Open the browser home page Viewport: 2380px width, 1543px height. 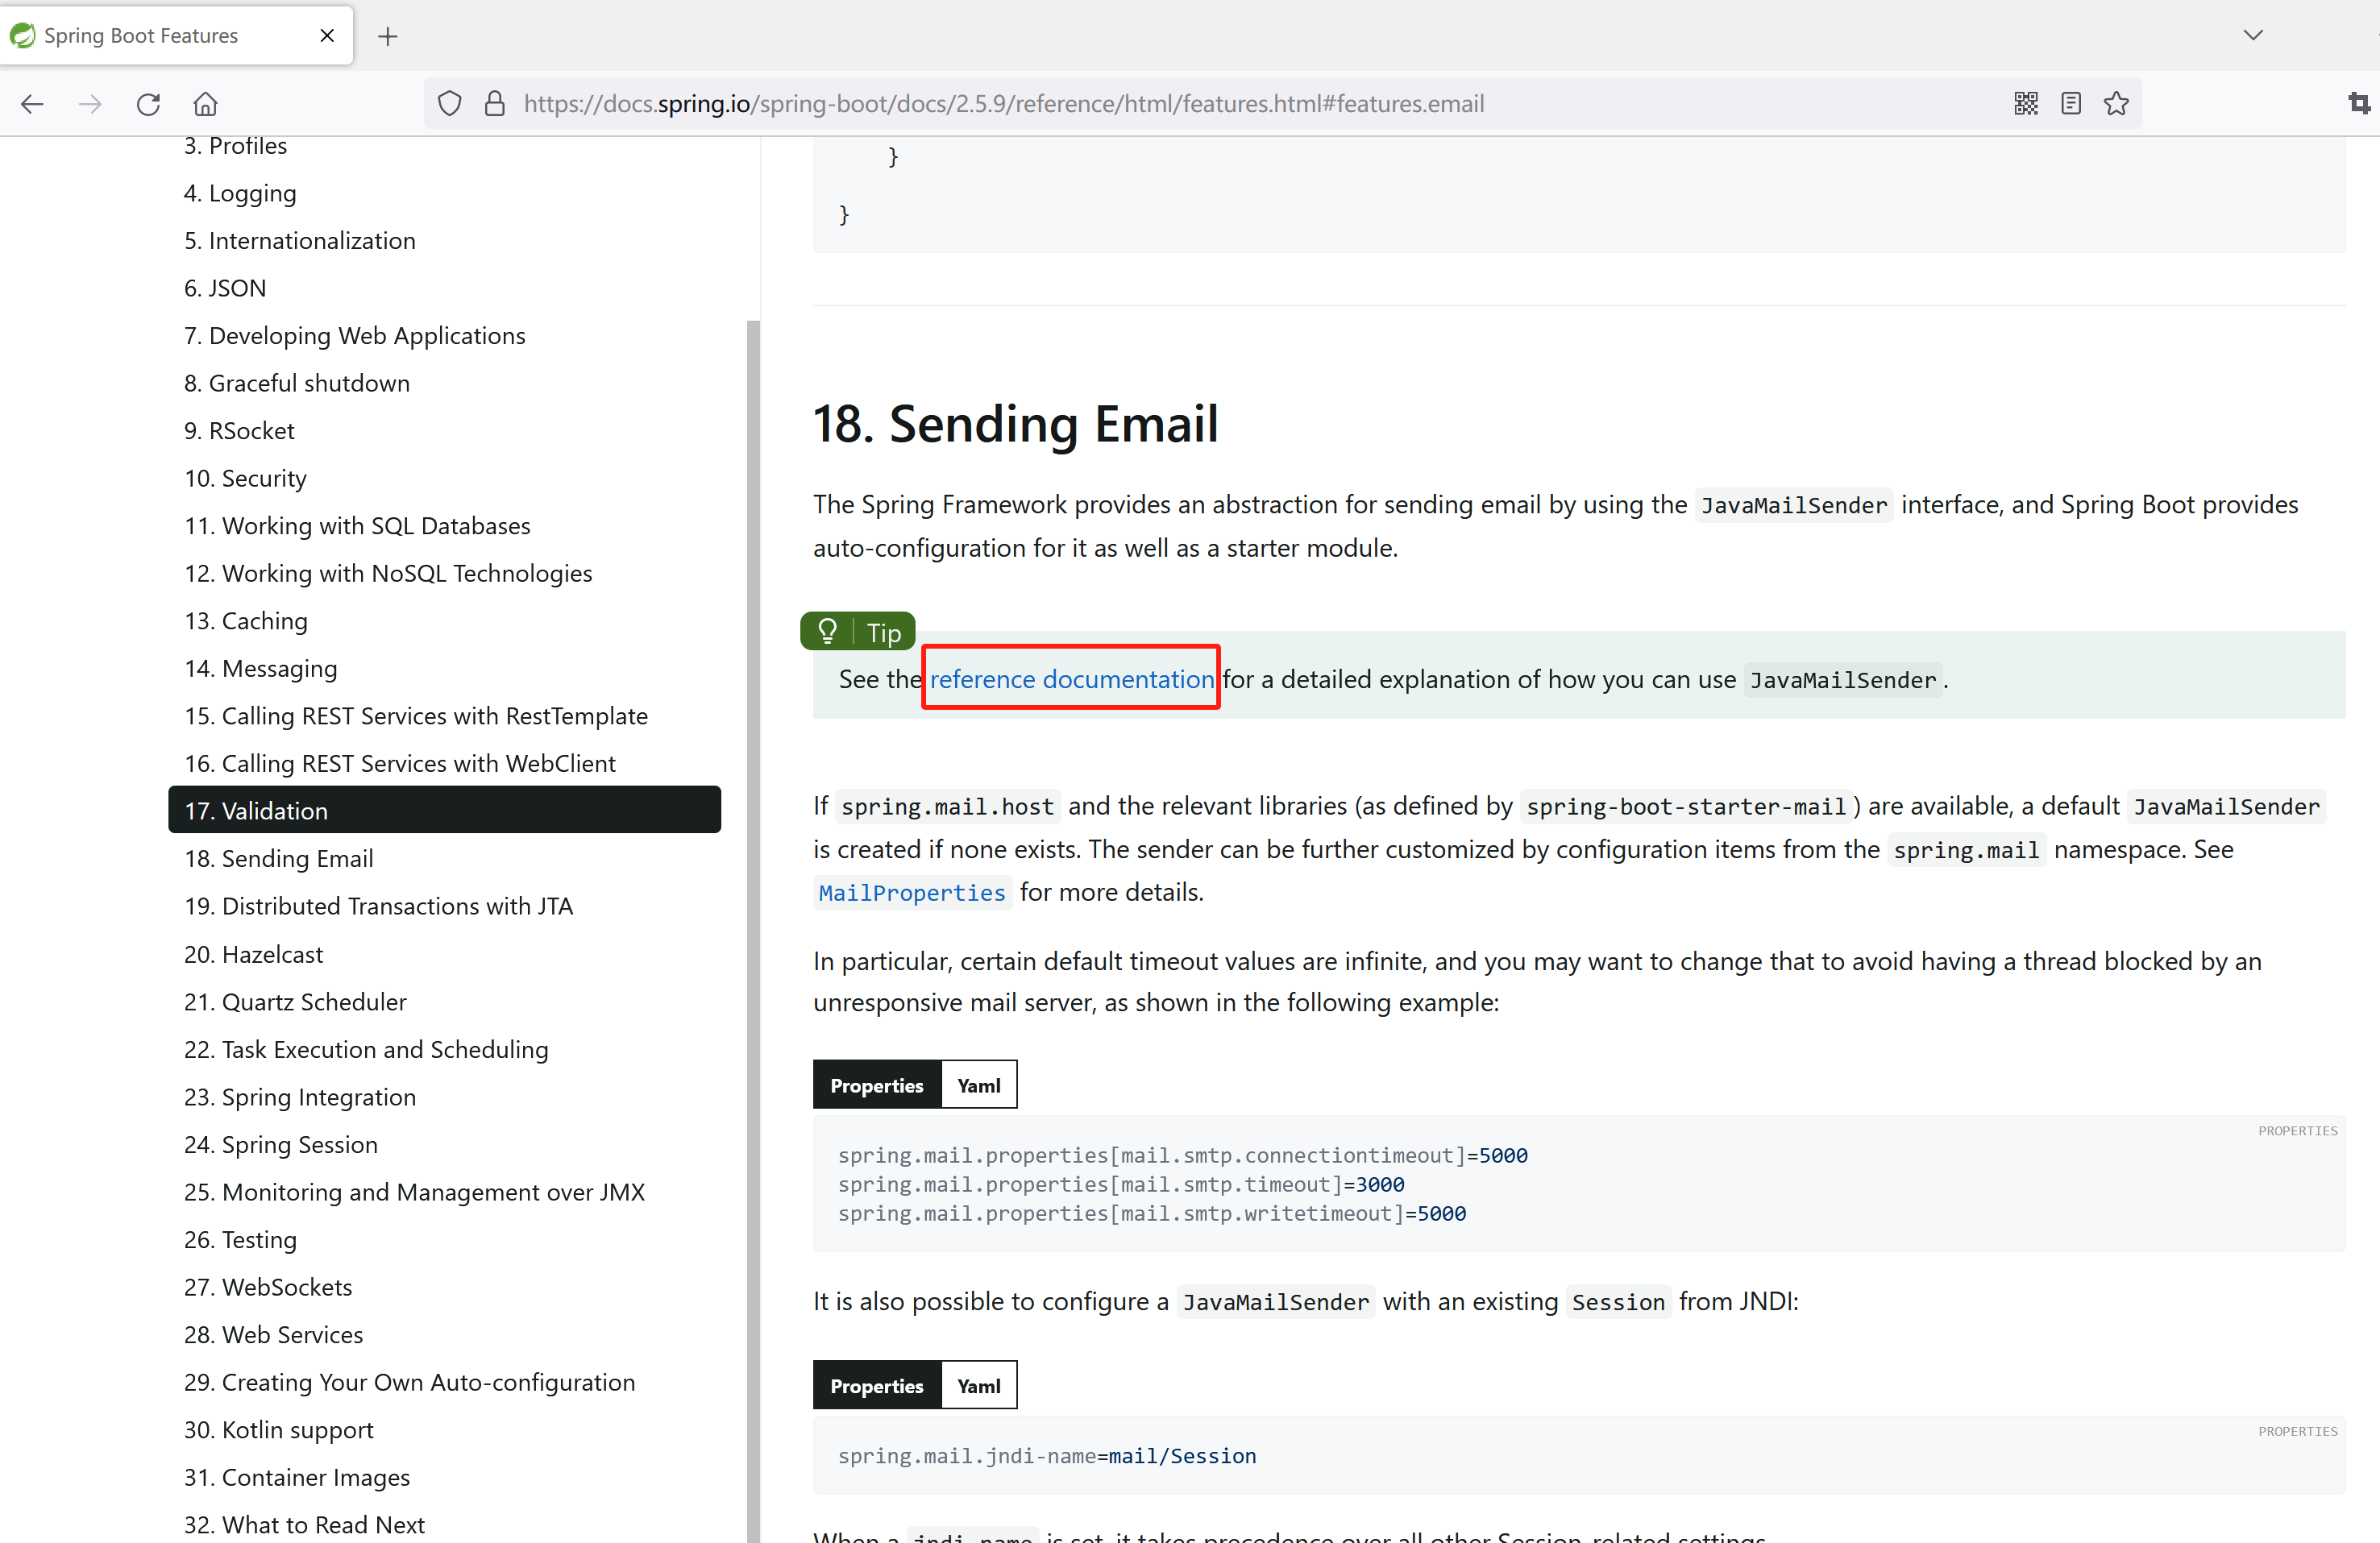(205, 103)
